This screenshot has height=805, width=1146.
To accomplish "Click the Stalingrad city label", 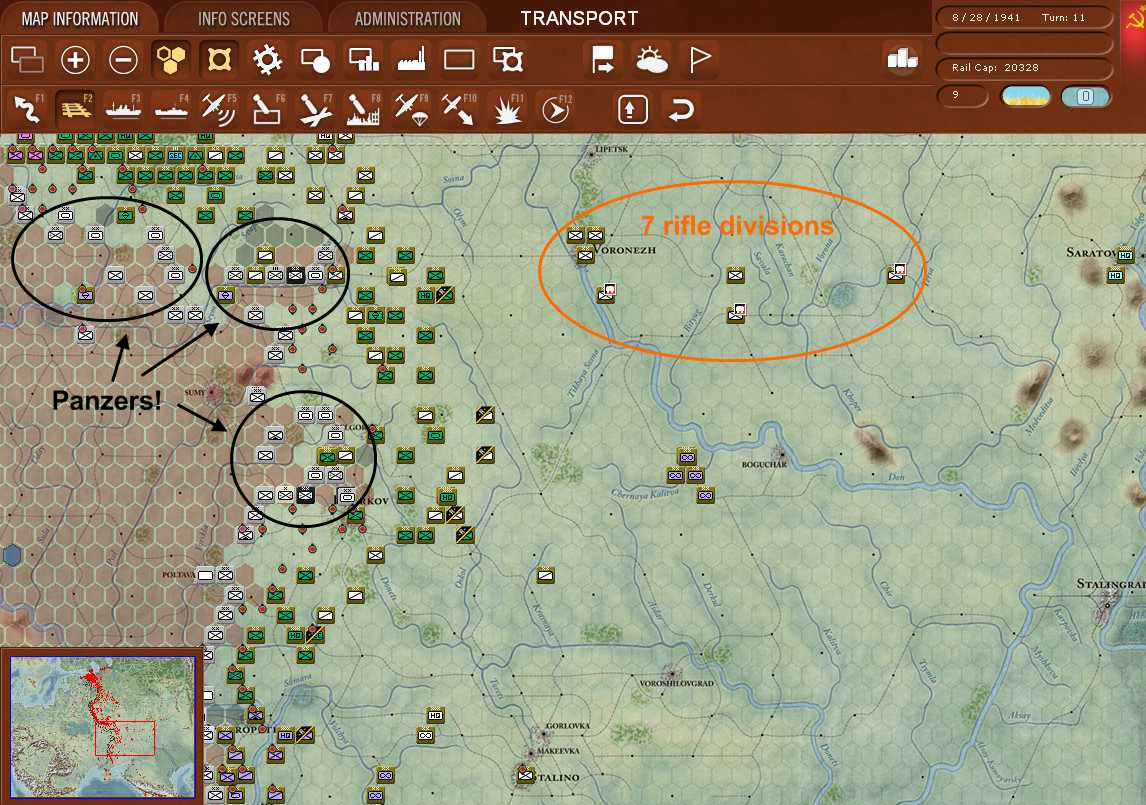I will (x=1111, y=584).
